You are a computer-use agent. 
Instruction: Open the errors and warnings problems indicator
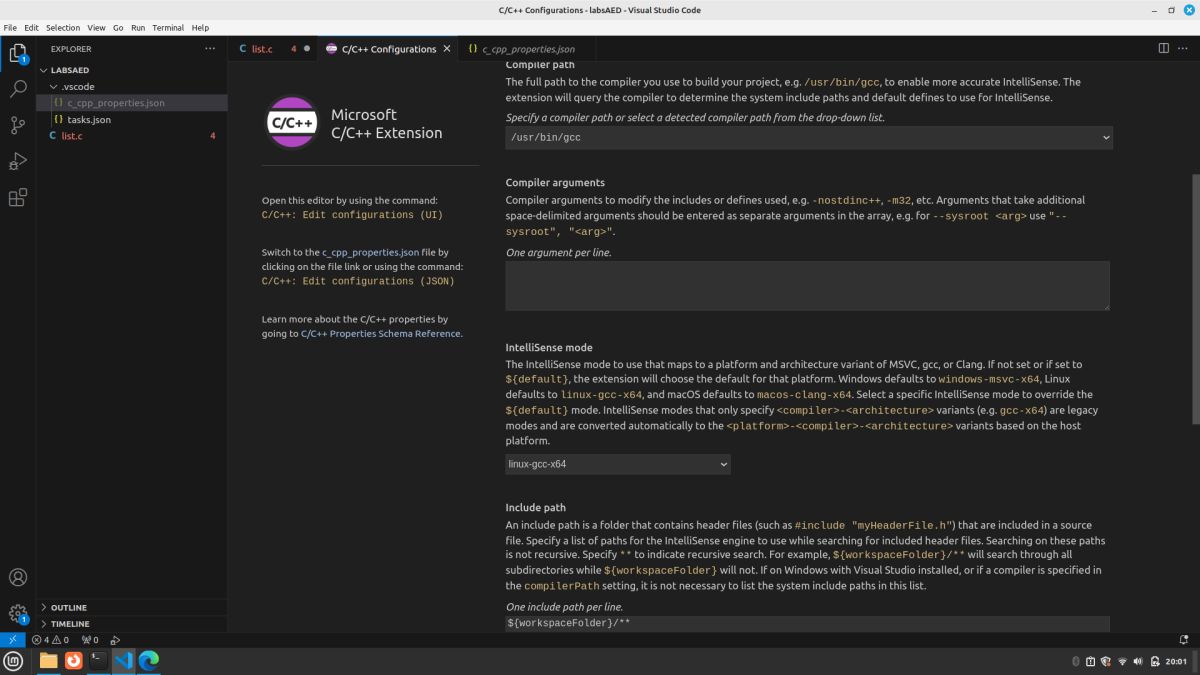pos(50,640)
